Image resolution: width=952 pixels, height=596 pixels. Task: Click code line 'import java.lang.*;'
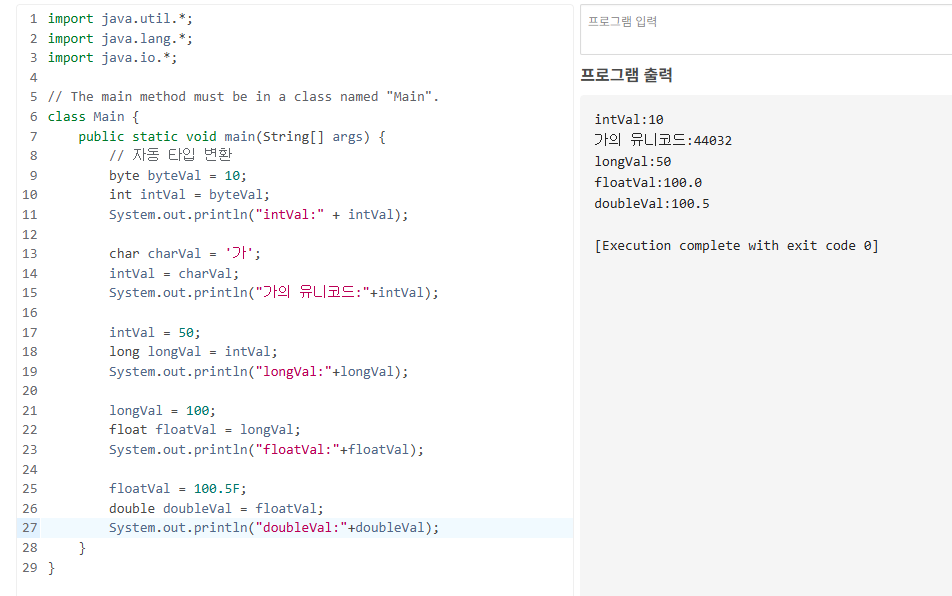pos(120,39)
